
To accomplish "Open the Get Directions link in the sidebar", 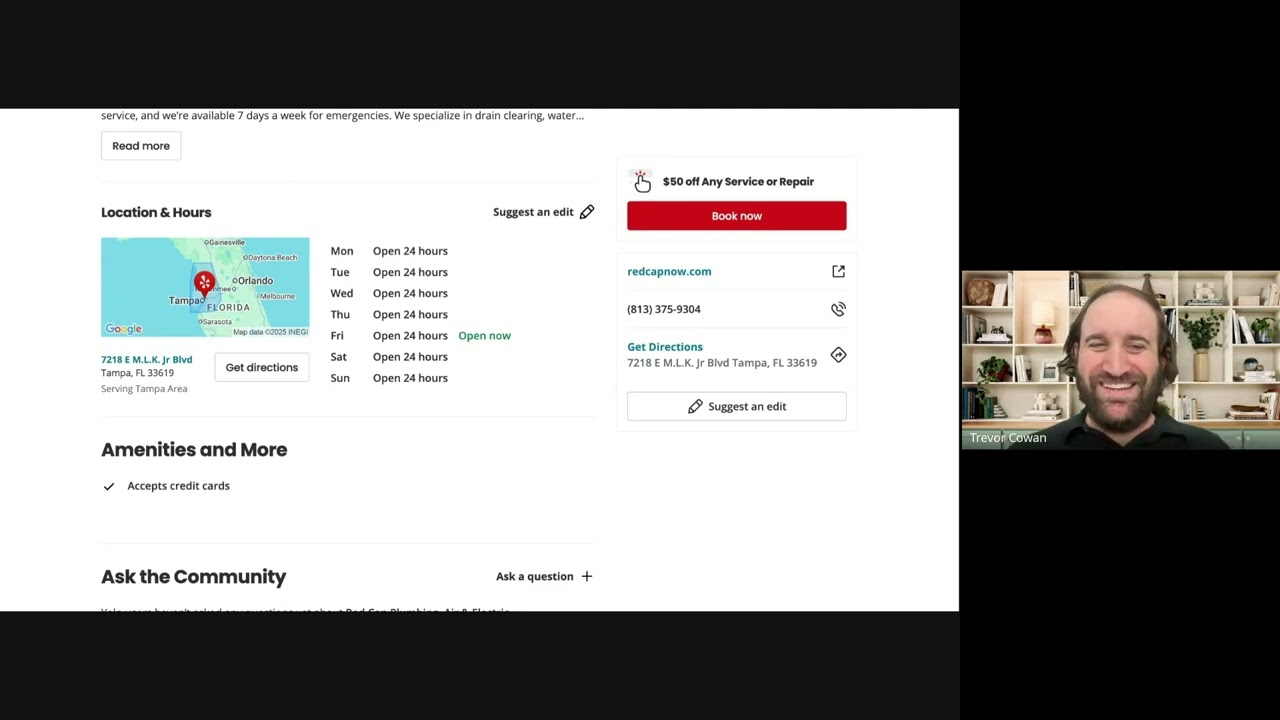I will tap(665, 347).
